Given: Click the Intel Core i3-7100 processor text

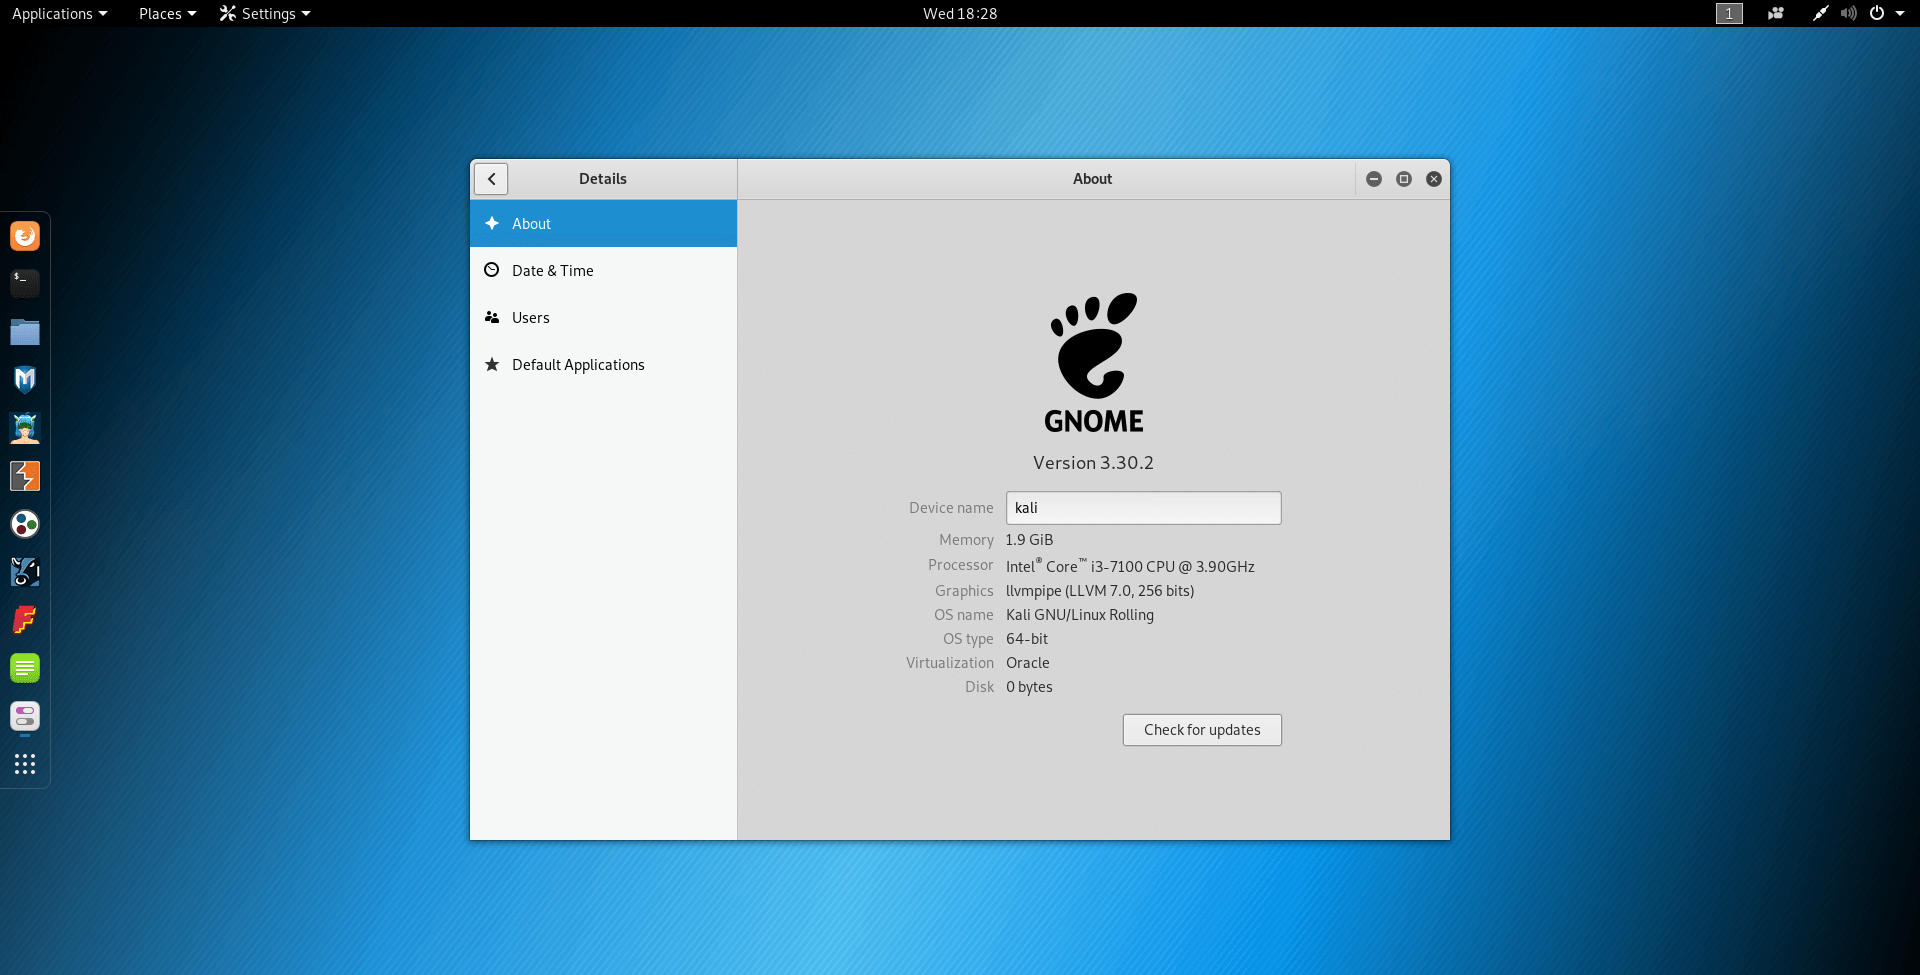Looking at the screenshot, I should point(1130,566).
